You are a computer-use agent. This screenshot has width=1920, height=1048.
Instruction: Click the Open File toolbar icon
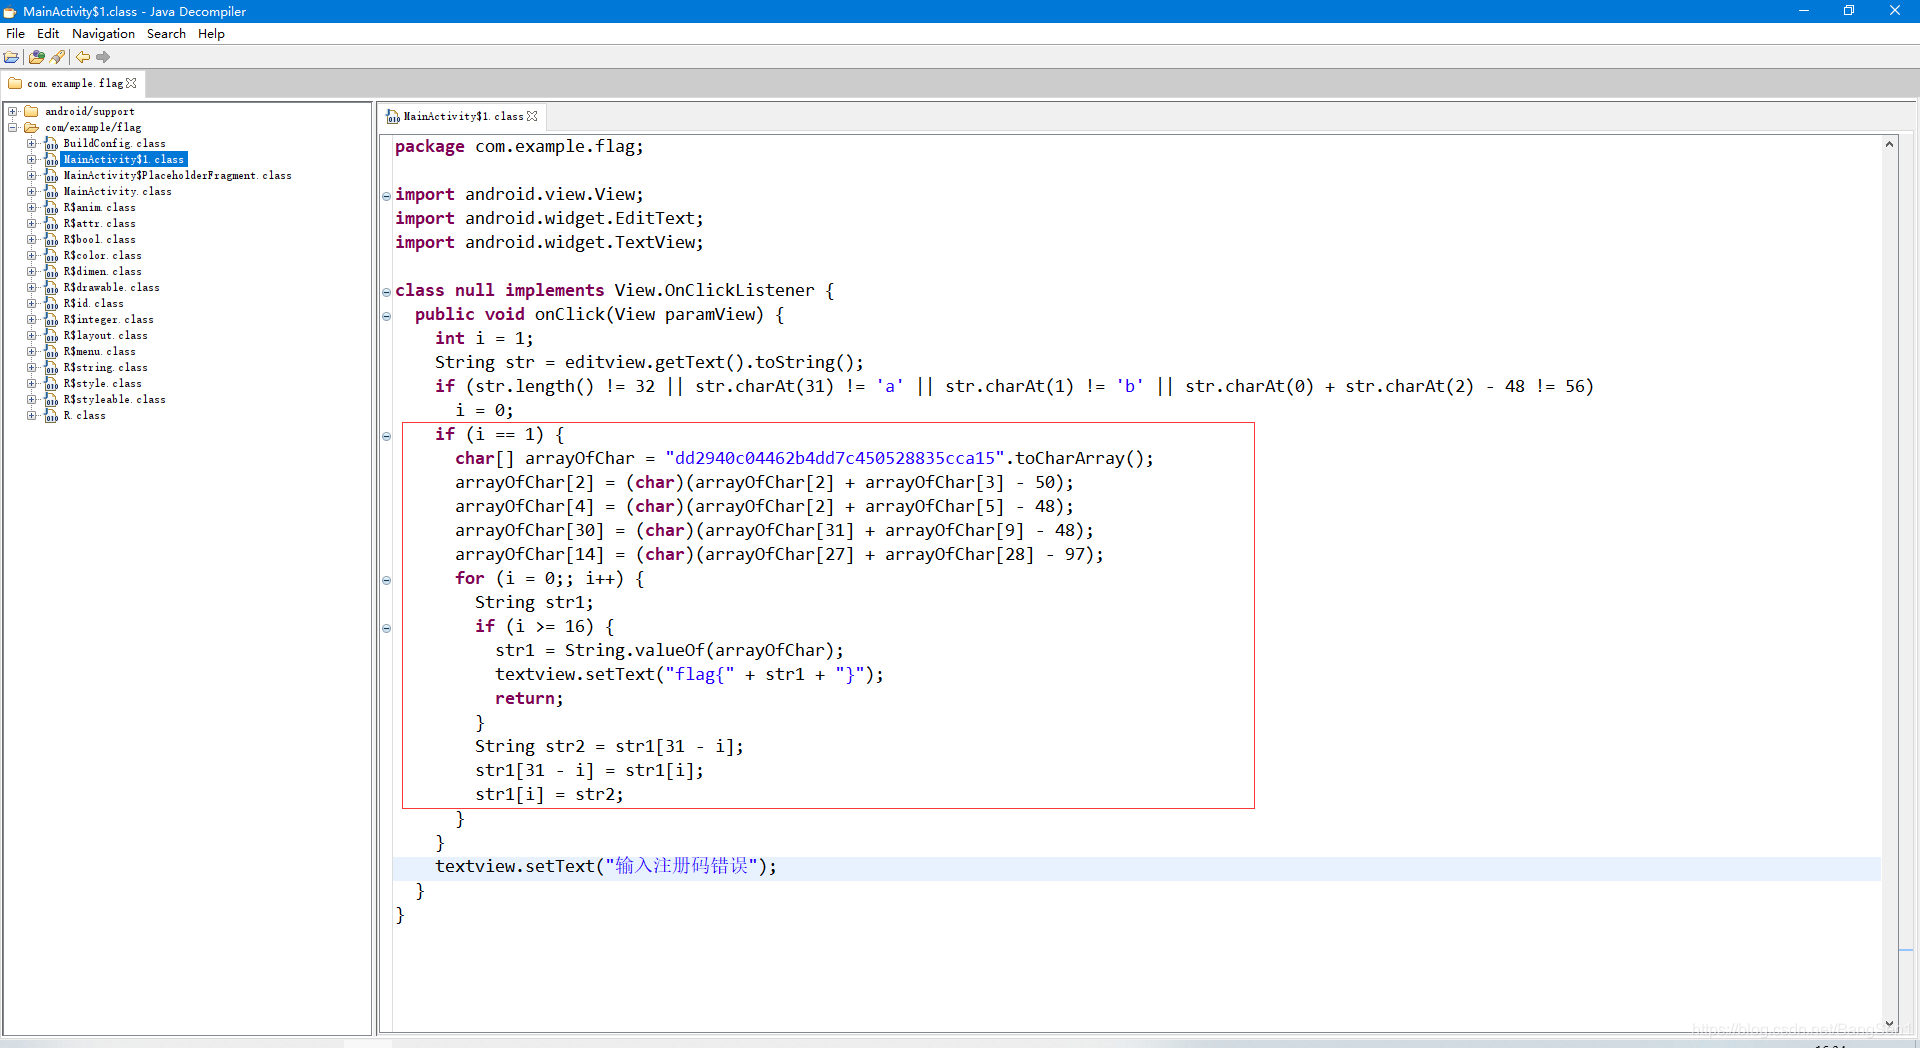[12, 57]
